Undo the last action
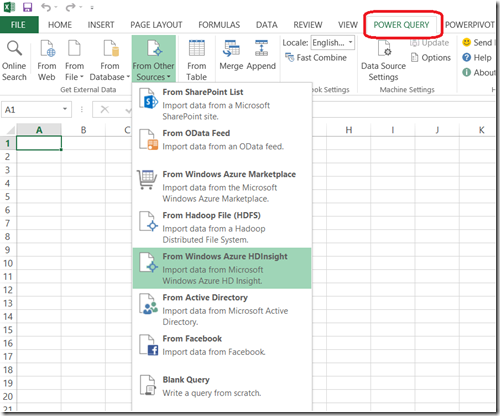The width and height of the screenshot is (500, 416). (46, 7)
